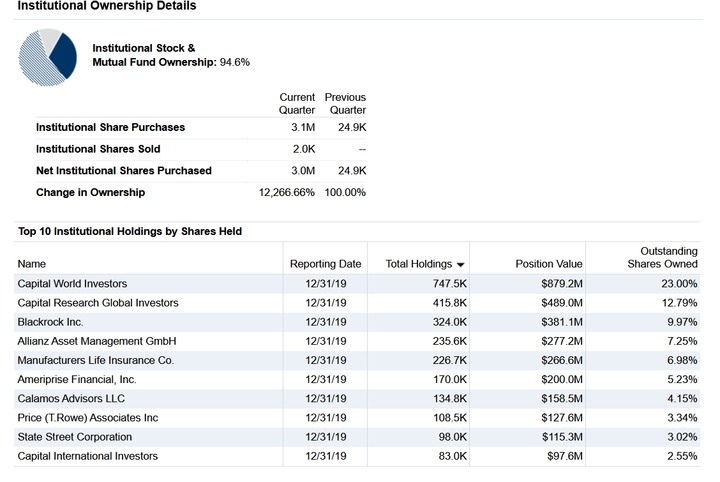Click the 3.02% shares owned value
This screenshot has height=482, width=720.
682,437
